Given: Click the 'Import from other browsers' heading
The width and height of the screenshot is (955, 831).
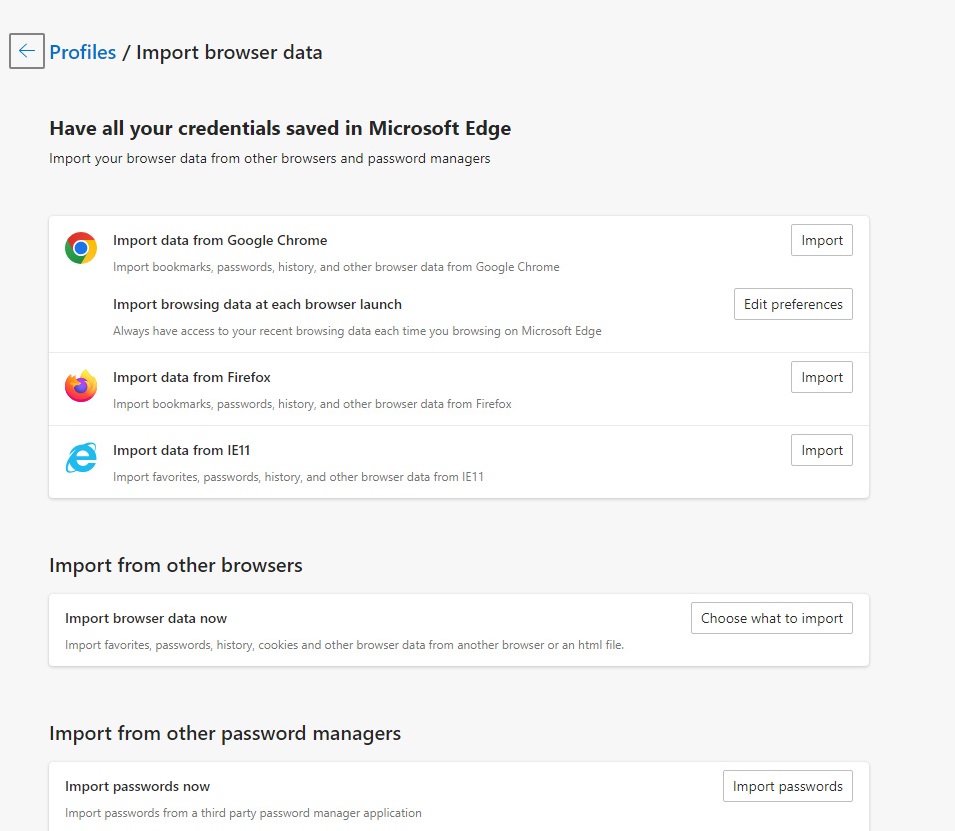Looking at the screenshot, I should point(176,565).
